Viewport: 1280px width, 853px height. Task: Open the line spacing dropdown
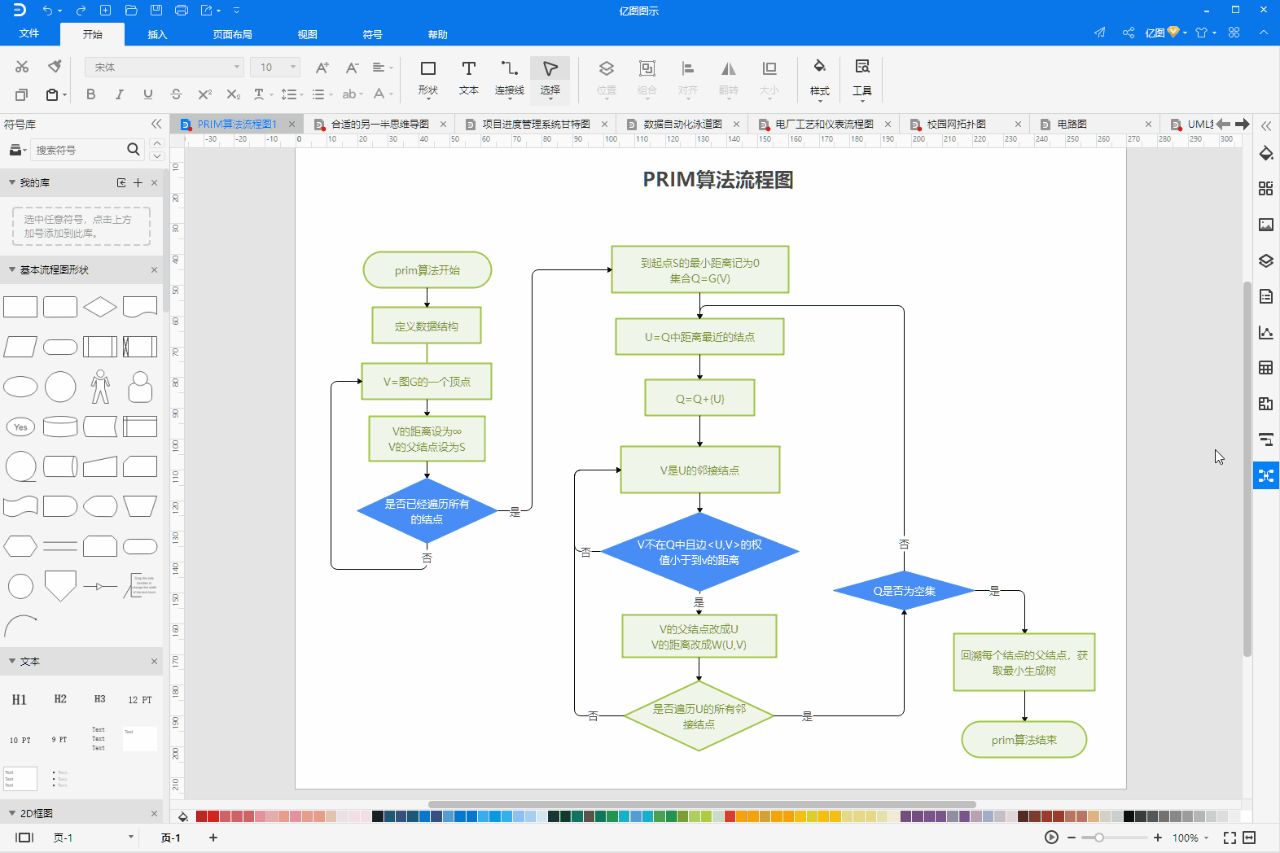coord(292,95)
